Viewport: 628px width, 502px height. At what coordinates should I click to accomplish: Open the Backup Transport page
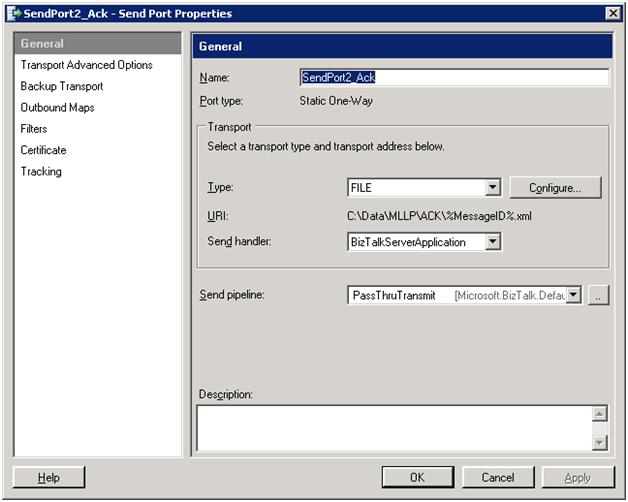[62, 86]
